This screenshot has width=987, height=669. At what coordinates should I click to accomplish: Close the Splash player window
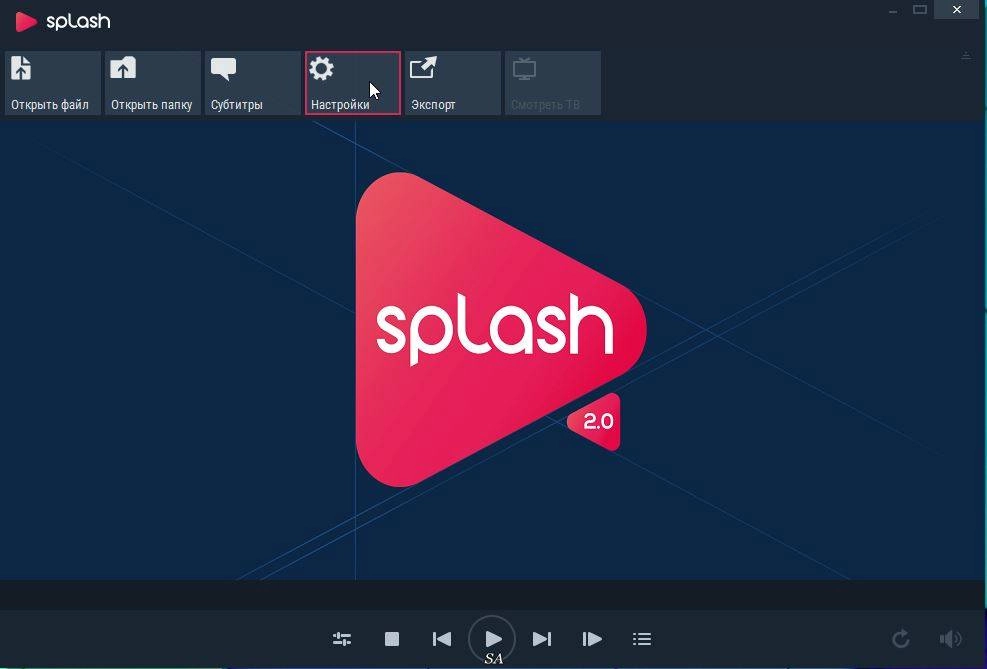[x=957, y=9]
